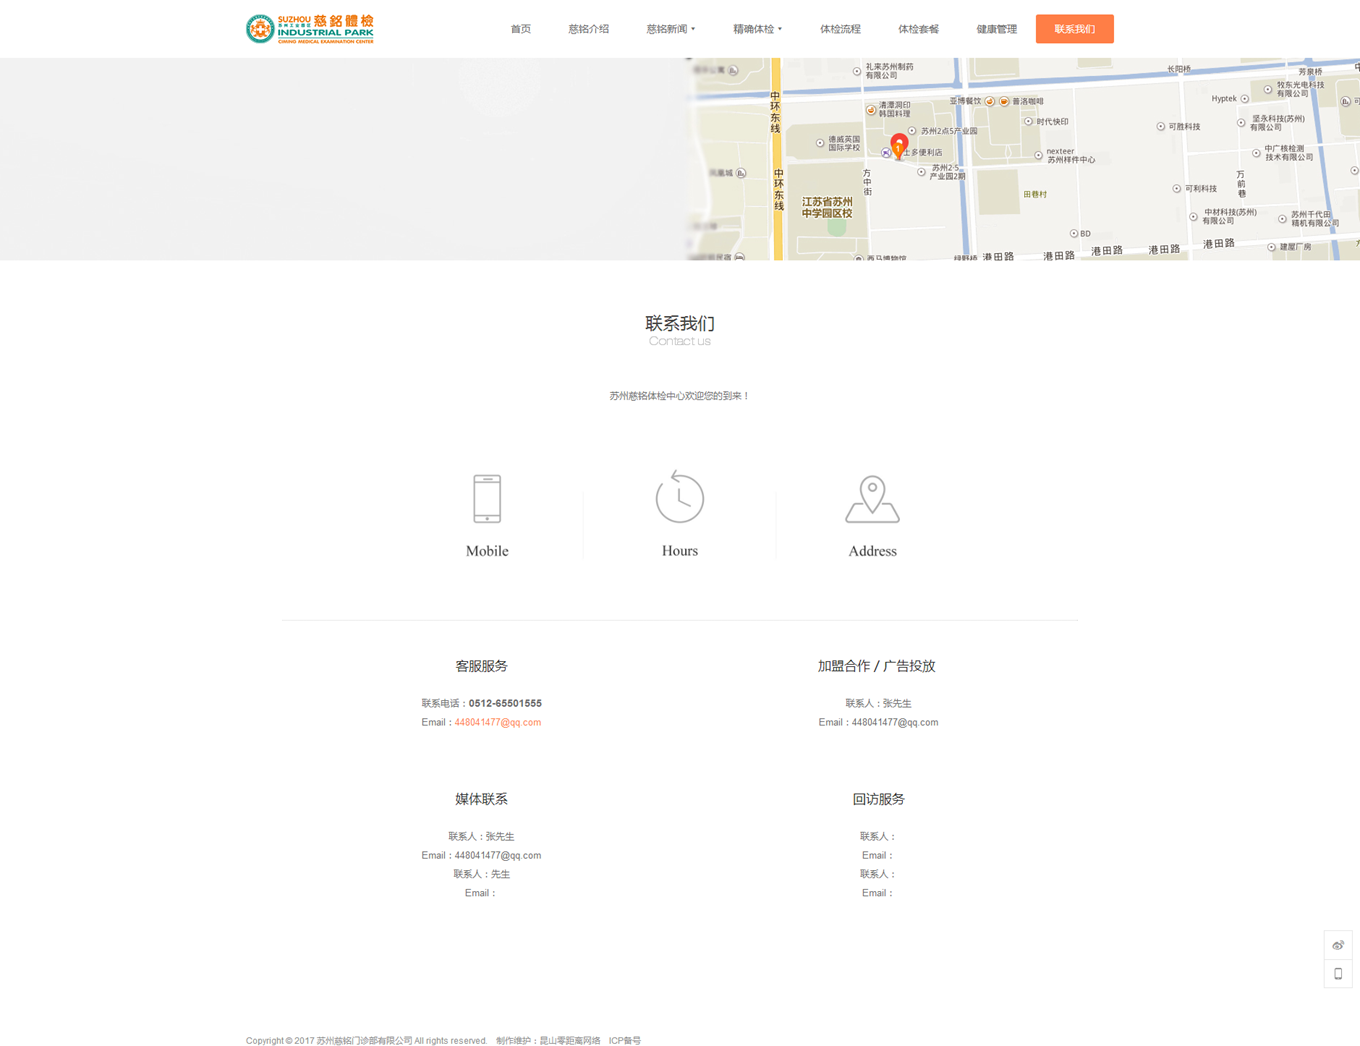Click 江苏省苏州中学园区校 on the map

827,207
